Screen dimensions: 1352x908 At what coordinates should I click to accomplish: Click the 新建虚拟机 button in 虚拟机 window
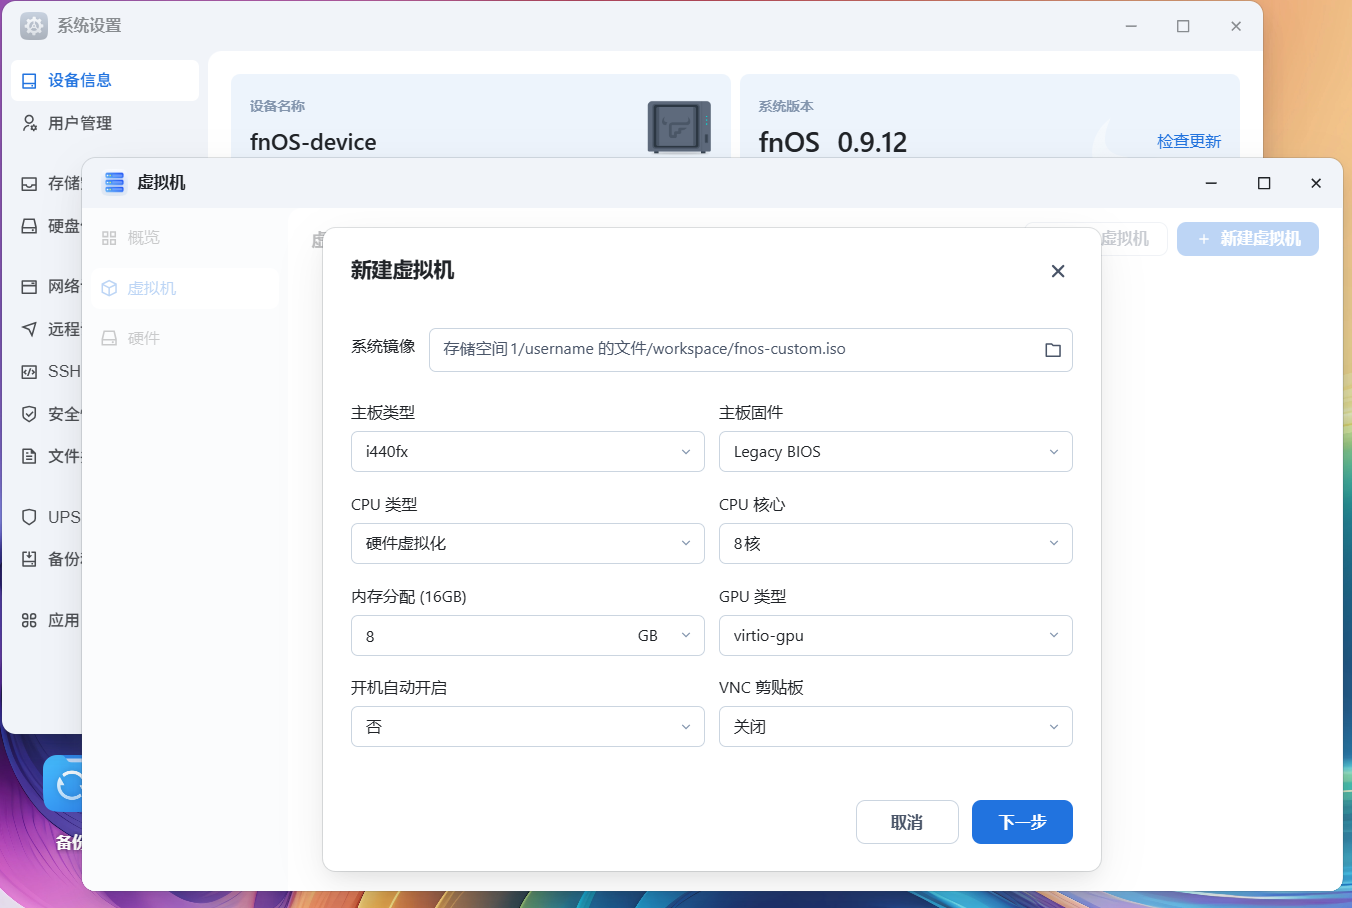click(x=1248, y=239)
